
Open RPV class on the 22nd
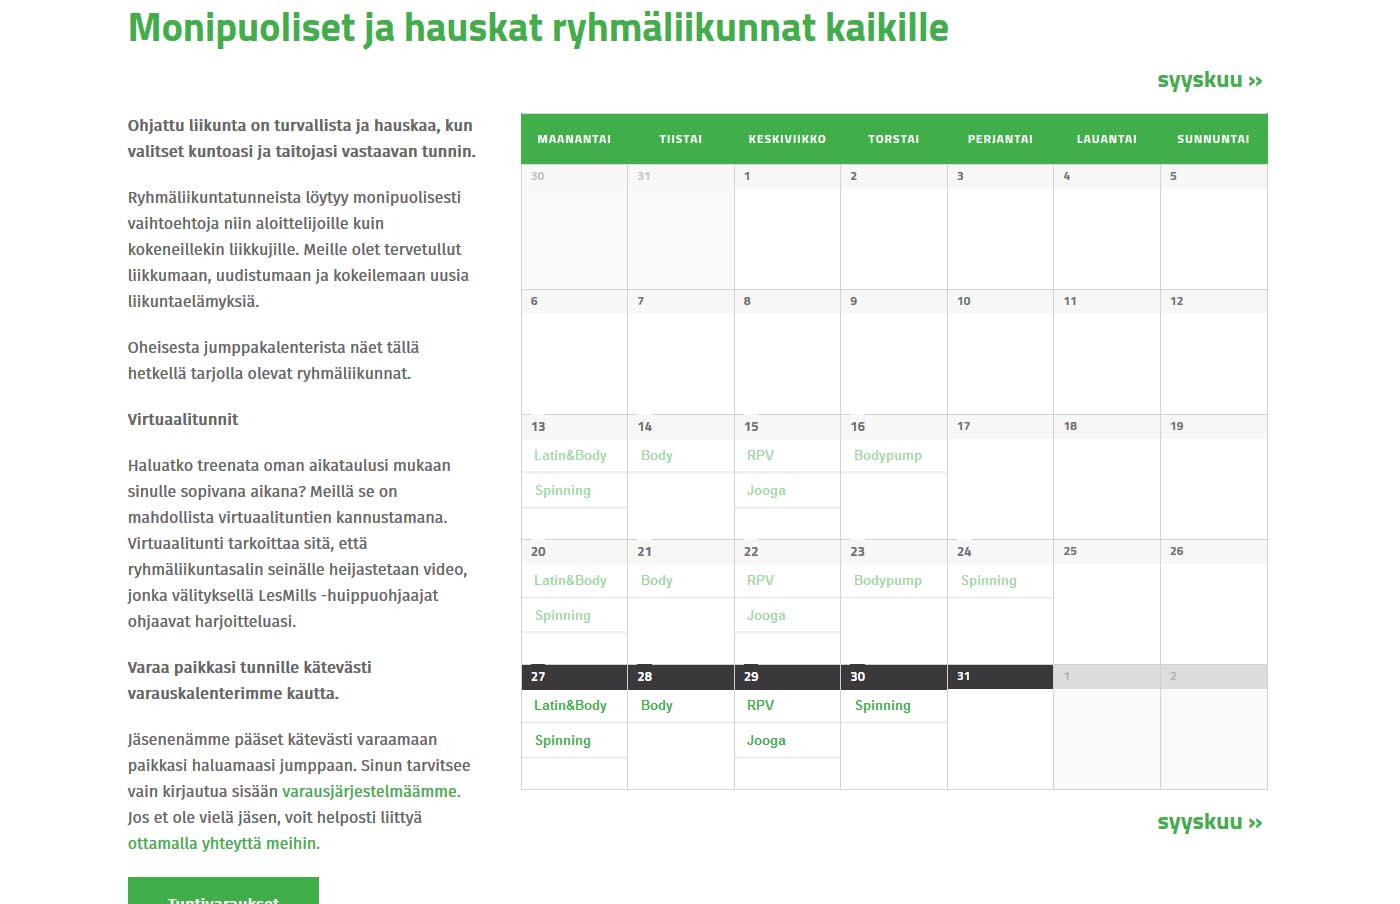(760, 580)
